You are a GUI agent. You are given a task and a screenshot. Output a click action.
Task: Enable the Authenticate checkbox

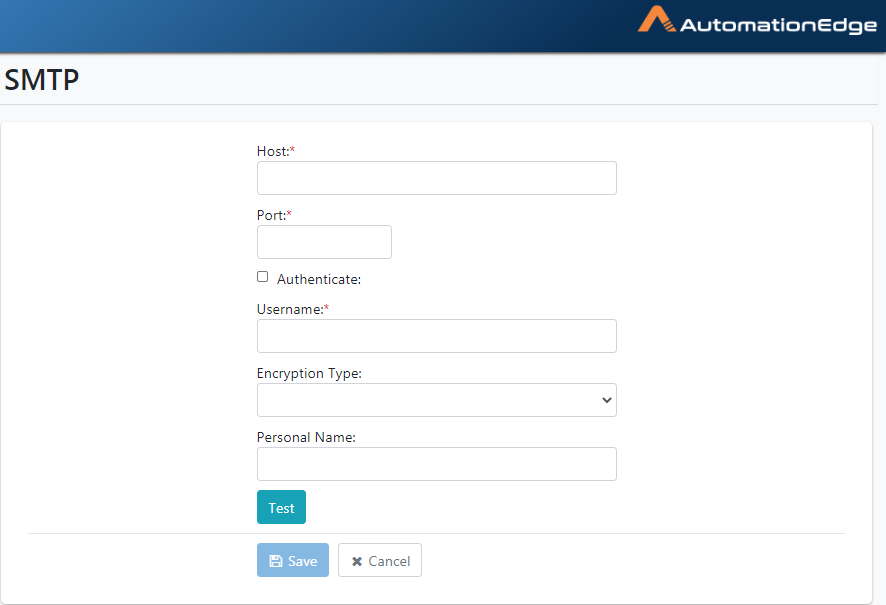pos(262,277)
